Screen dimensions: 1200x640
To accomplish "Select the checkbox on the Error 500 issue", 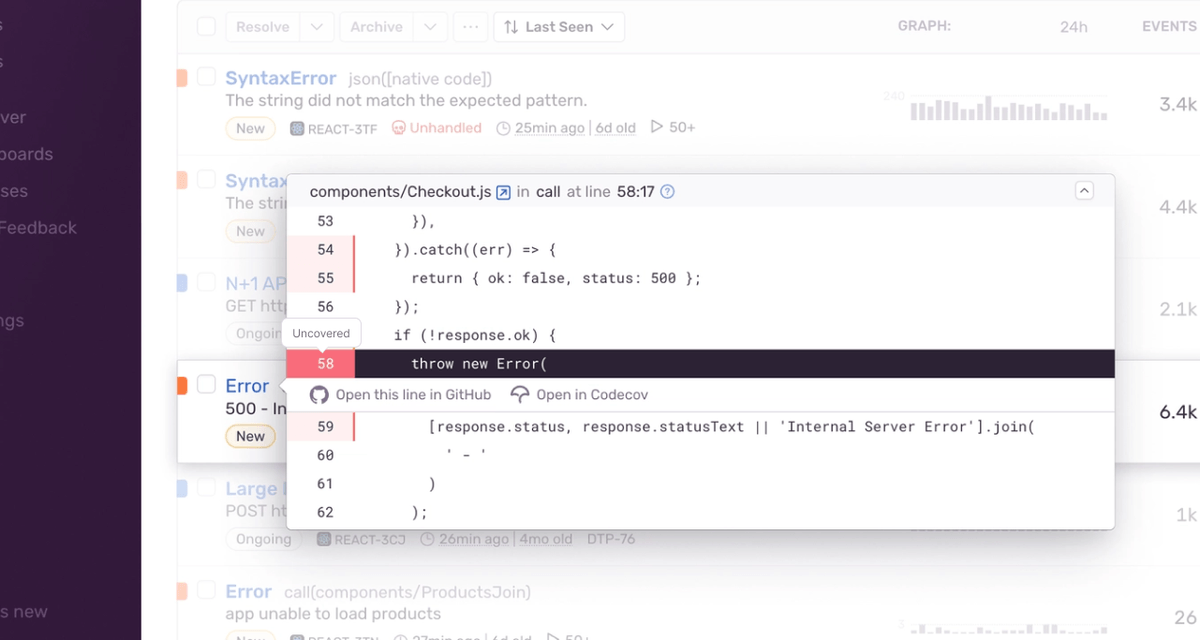I will (x=206, y=384).
